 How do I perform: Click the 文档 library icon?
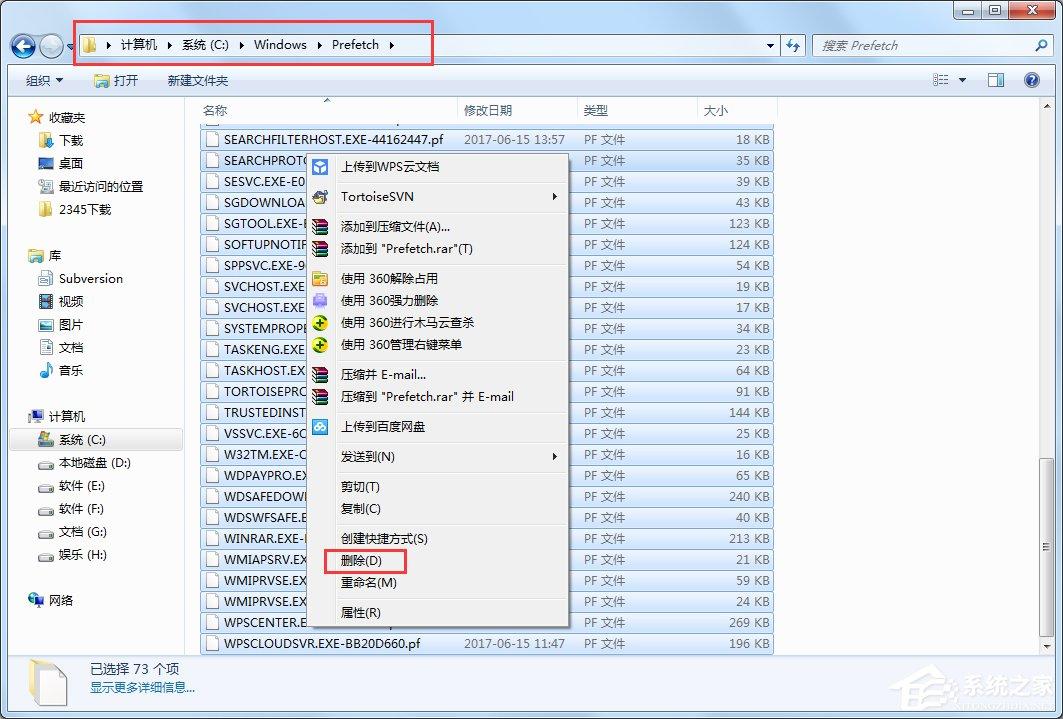(46, 348)
